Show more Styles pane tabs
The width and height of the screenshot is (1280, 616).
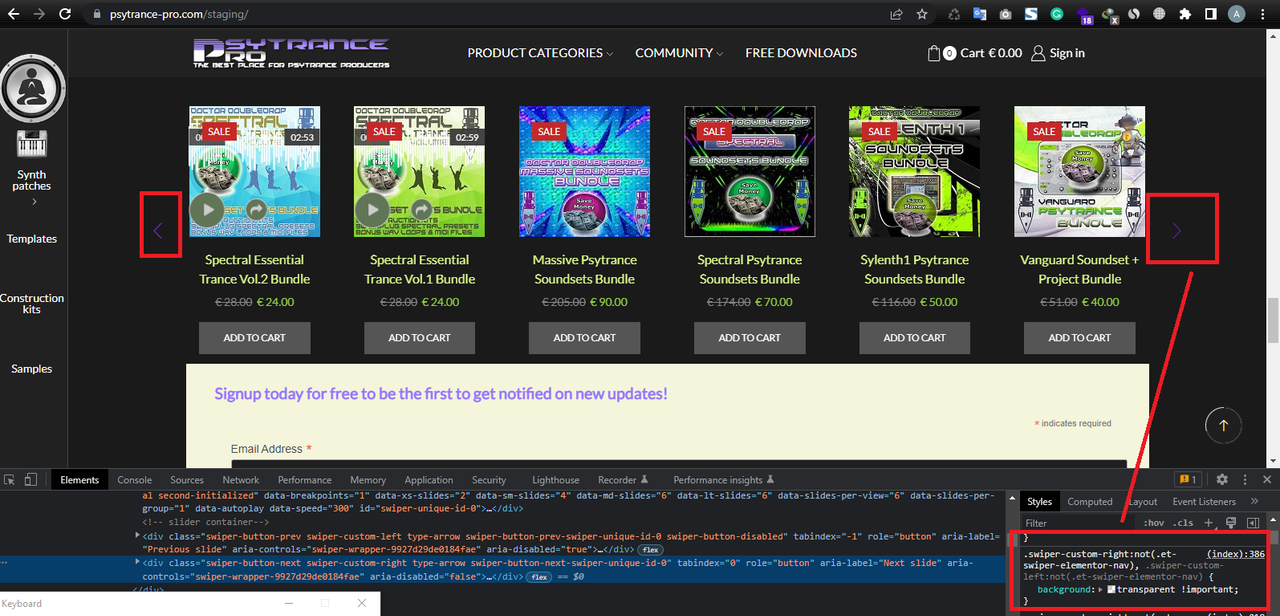(1254, 502)
